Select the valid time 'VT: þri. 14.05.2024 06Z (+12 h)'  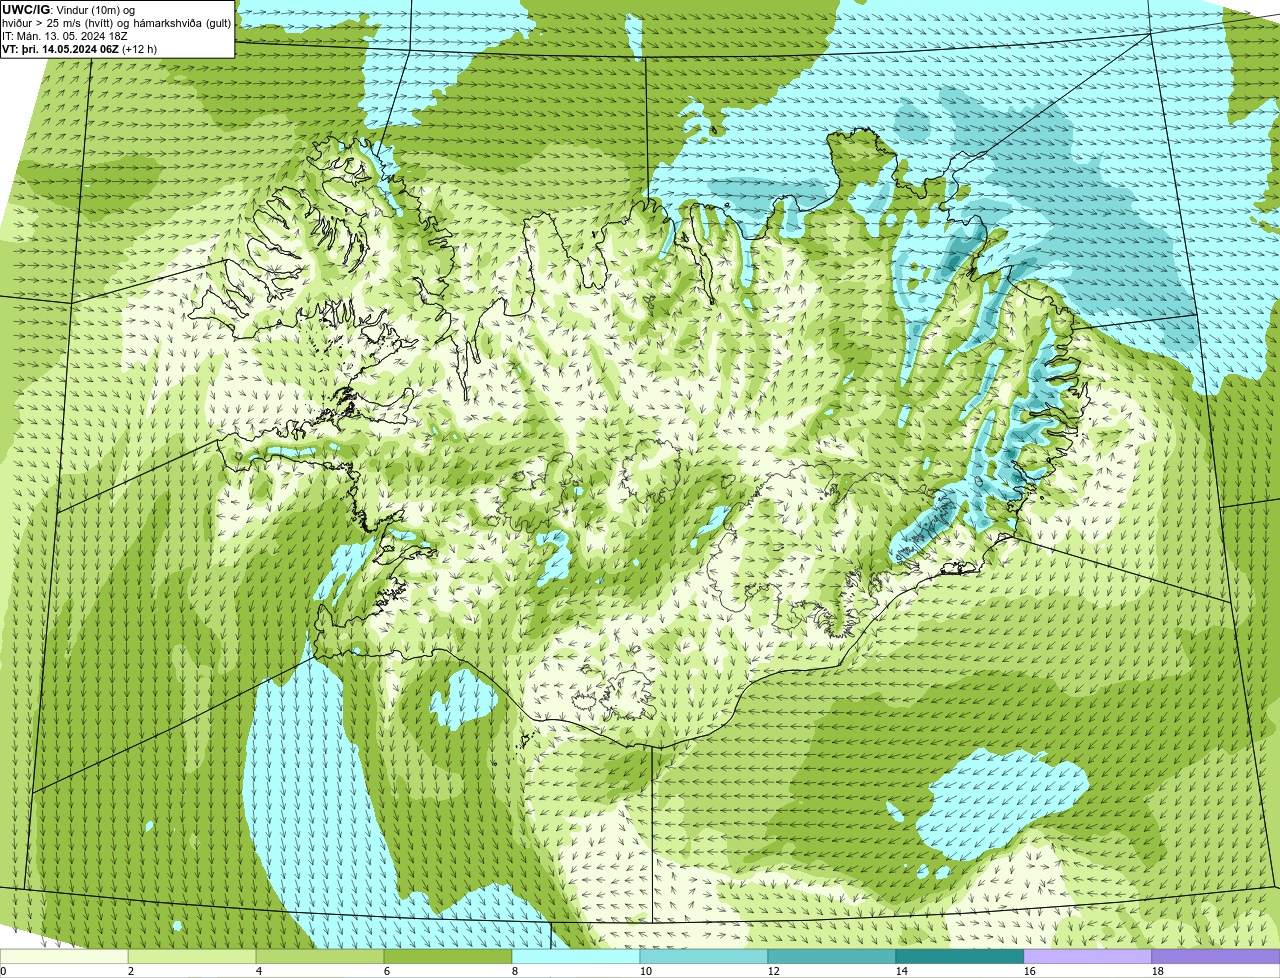80,48
